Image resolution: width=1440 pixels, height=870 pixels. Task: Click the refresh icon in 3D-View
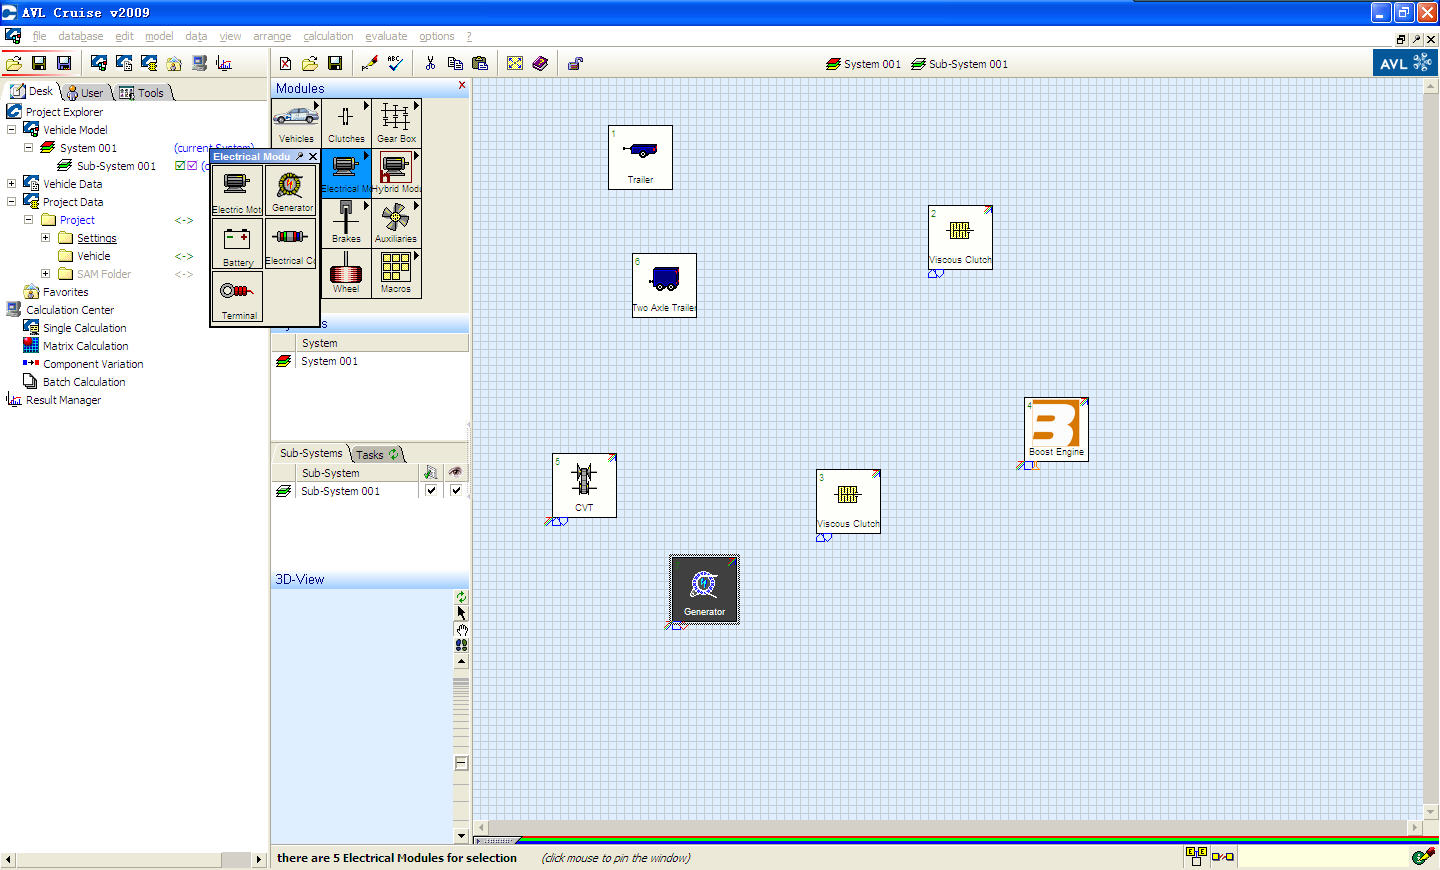(461, 597)
